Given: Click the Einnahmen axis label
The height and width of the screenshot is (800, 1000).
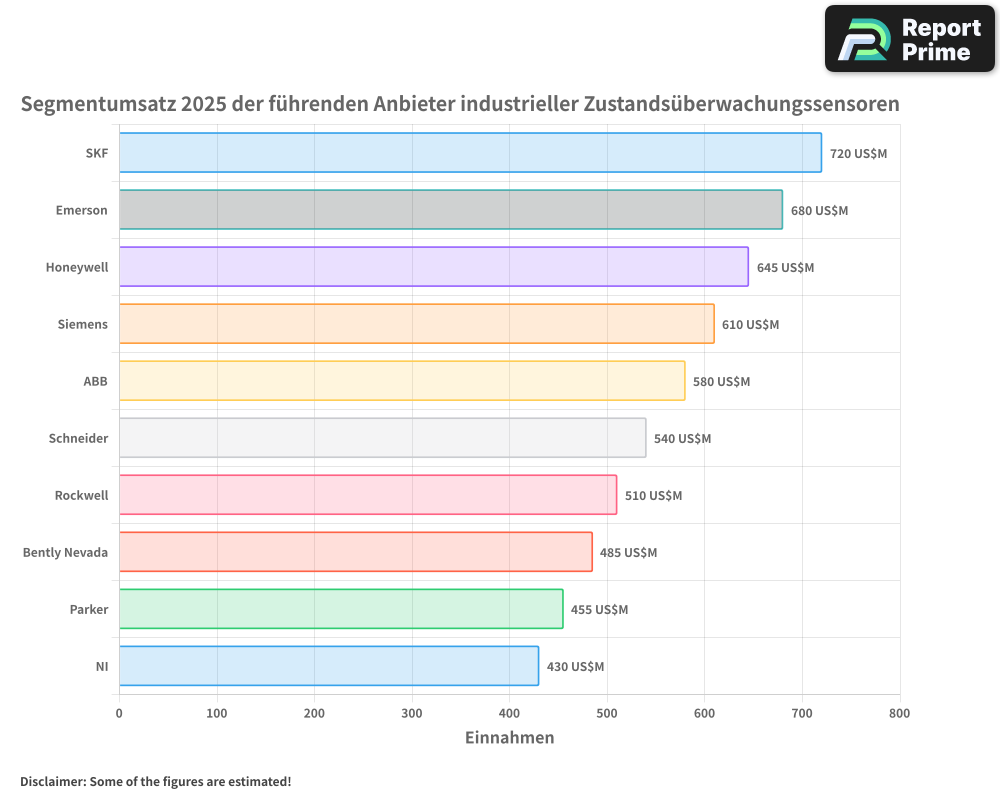Looking at the screenshot, I should pyautogui.click(x=510, y=737).
